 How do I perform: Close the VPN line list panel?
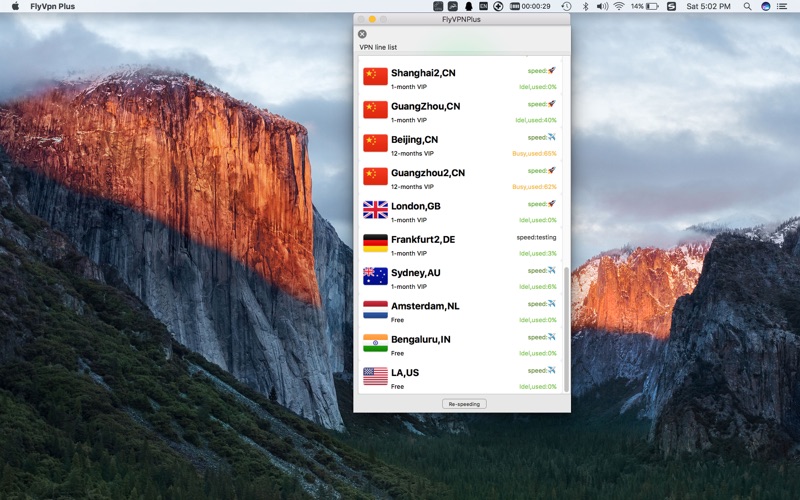(362, 34)
